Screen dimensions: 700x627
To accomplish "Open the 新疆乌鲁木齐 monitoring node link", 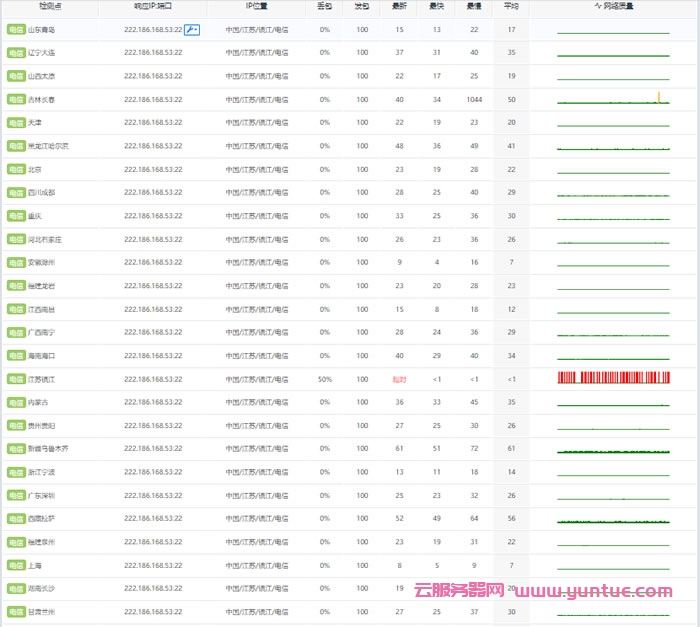I will pyautogui.click(x=48, y=449).
